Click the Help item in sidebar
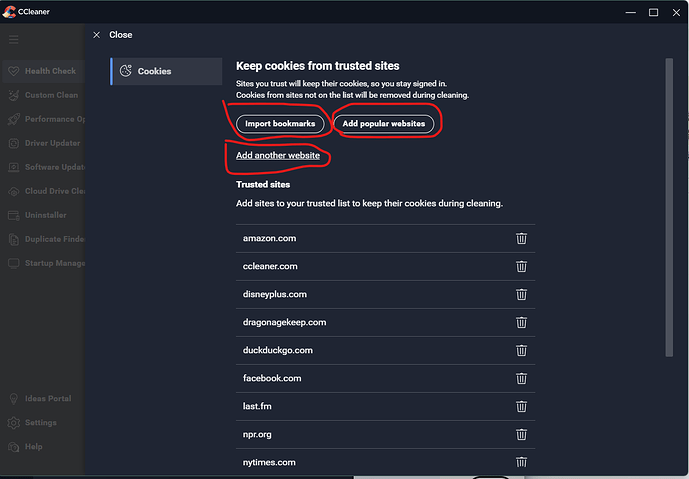 pyautogui.click(x=33, y=447)
